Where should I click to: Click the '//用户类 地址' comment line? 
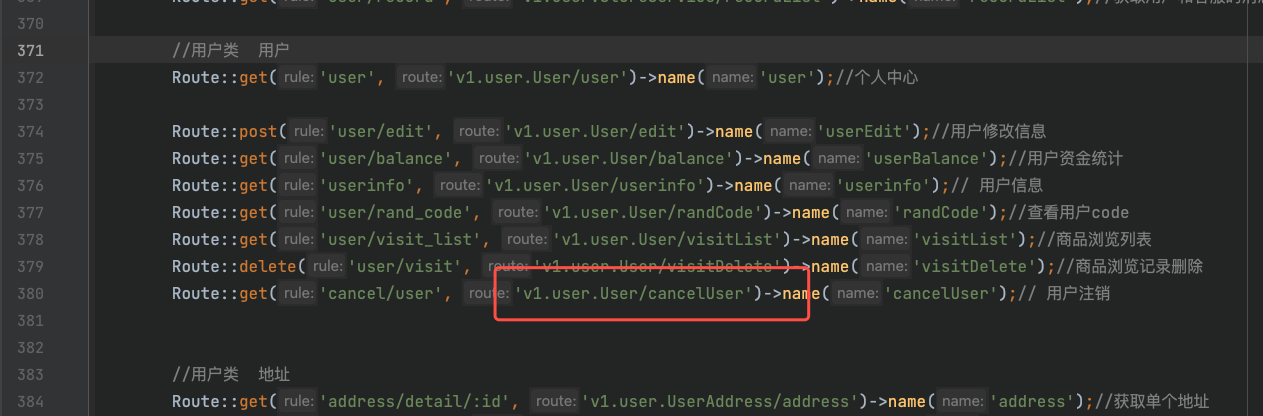[231, 374]
